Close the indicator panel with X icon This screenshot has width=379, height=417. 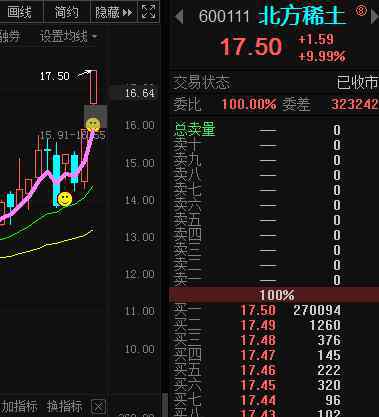98,407
